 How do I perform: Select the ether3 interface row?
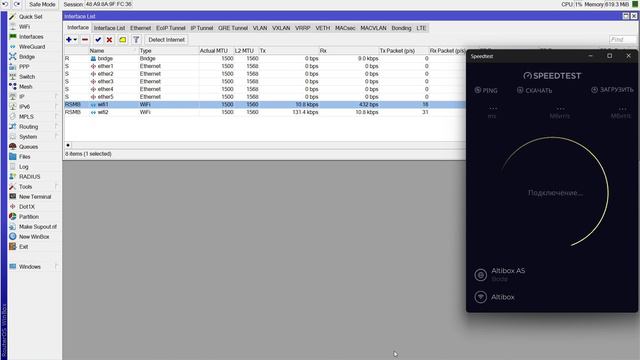[264, 82]
